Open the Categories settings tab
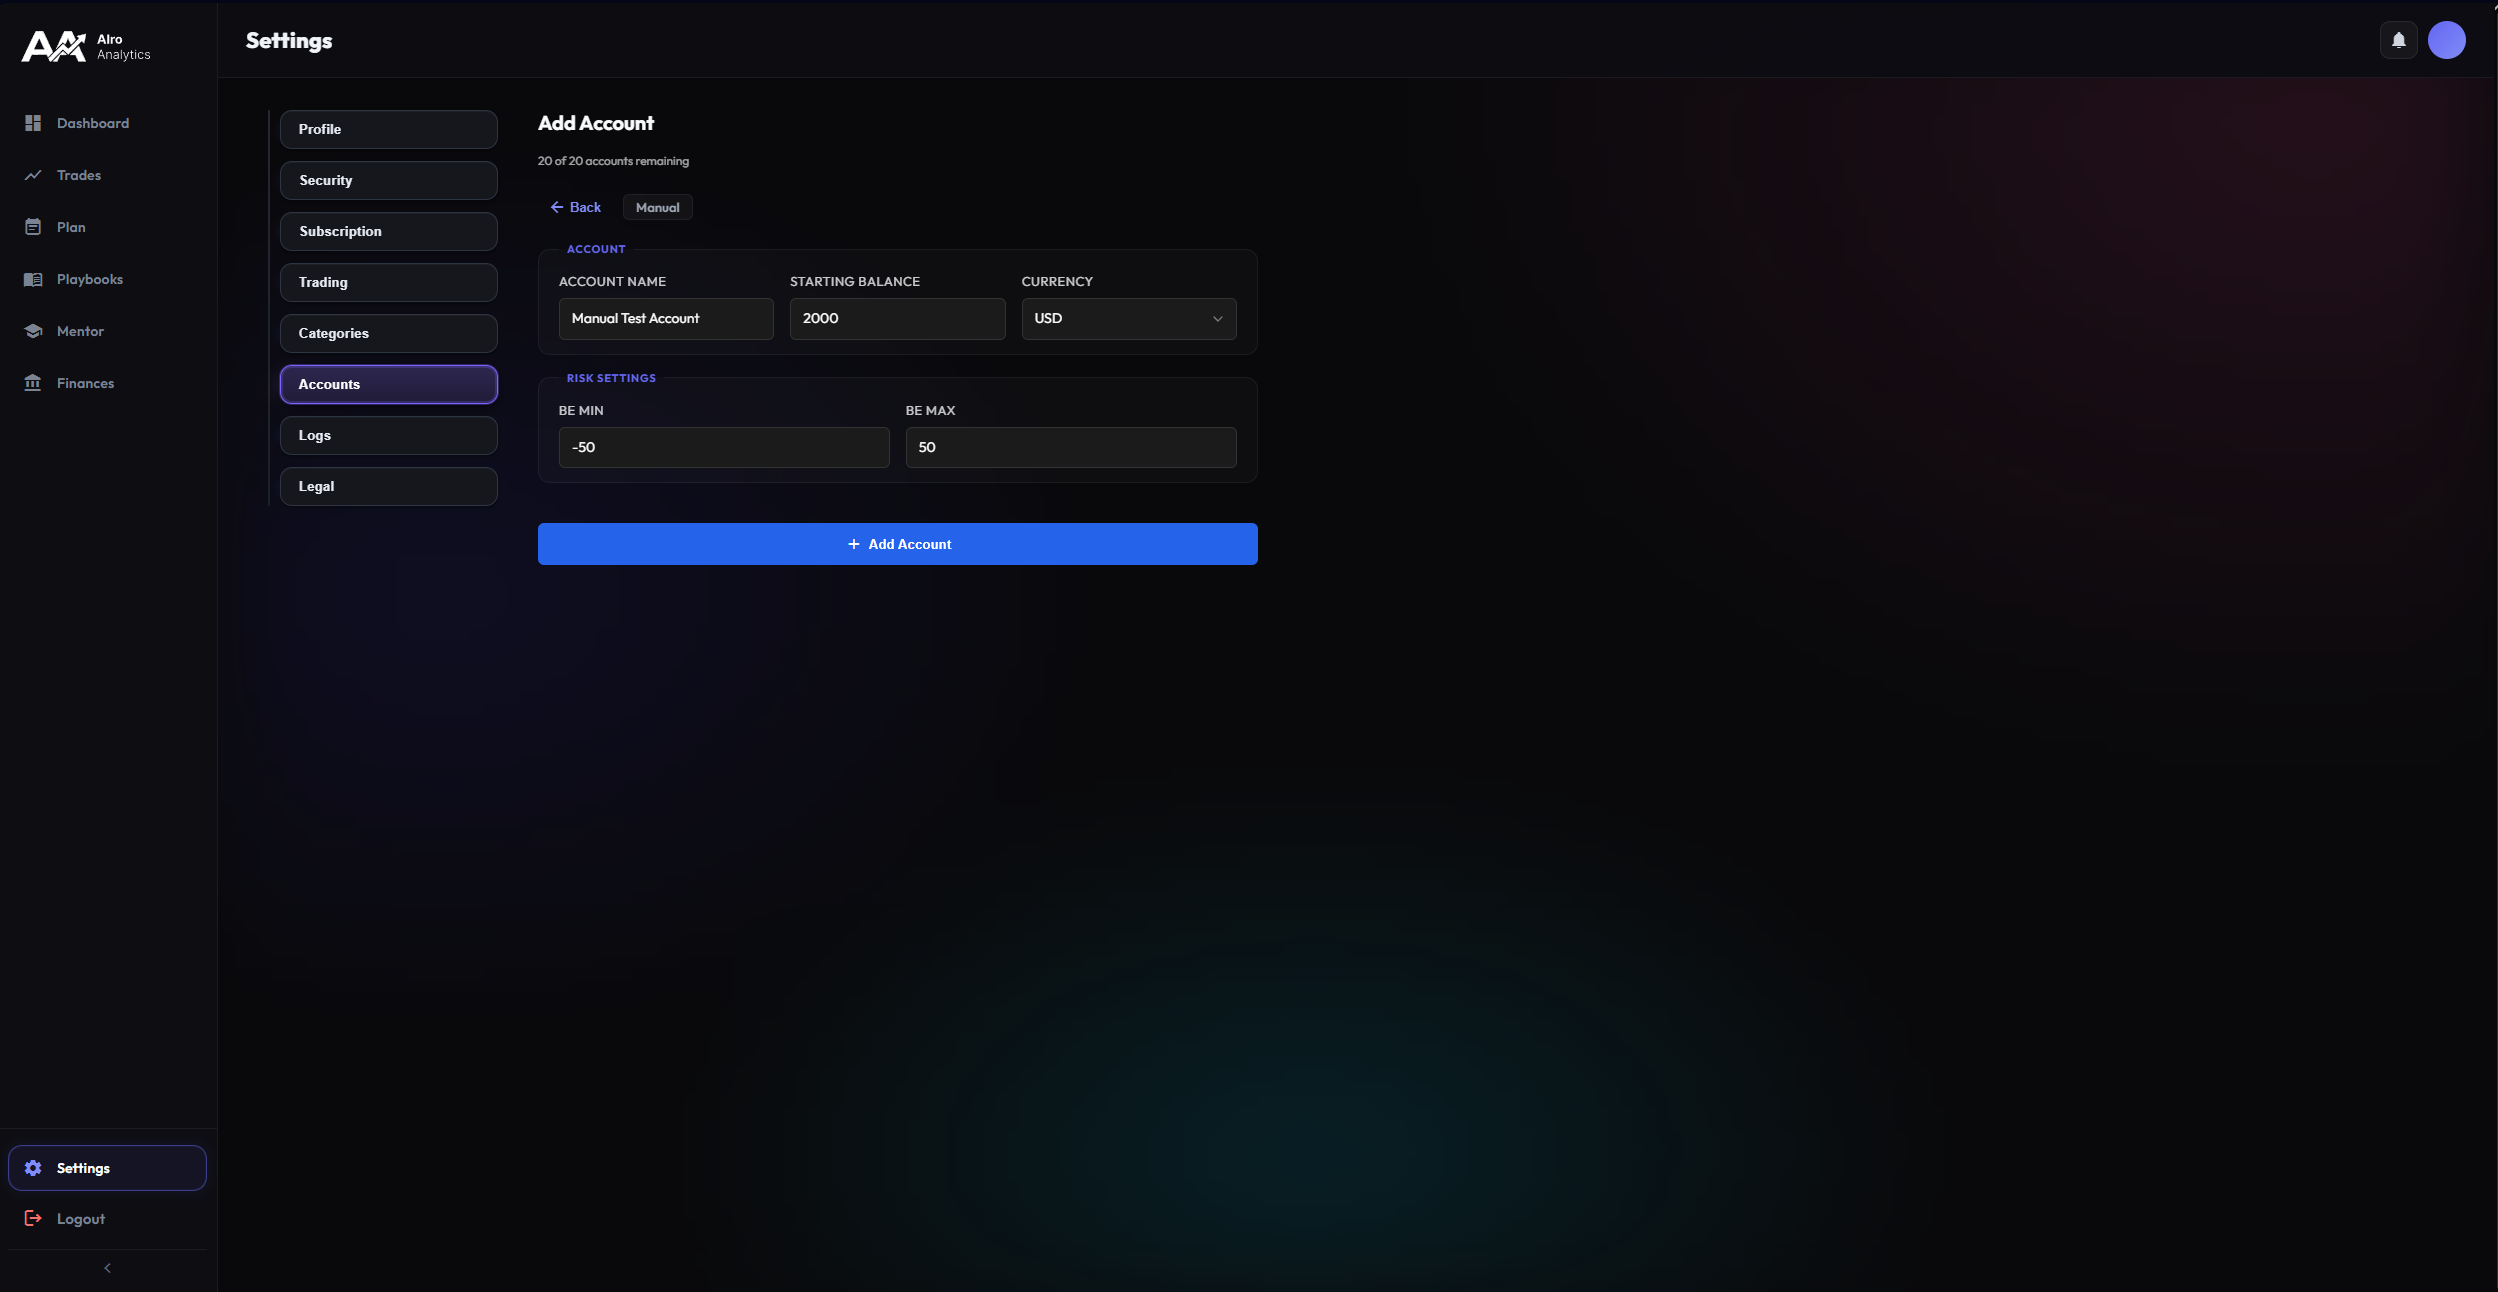The width and height of the screenshot is (2498, 1292). [388, 333]
